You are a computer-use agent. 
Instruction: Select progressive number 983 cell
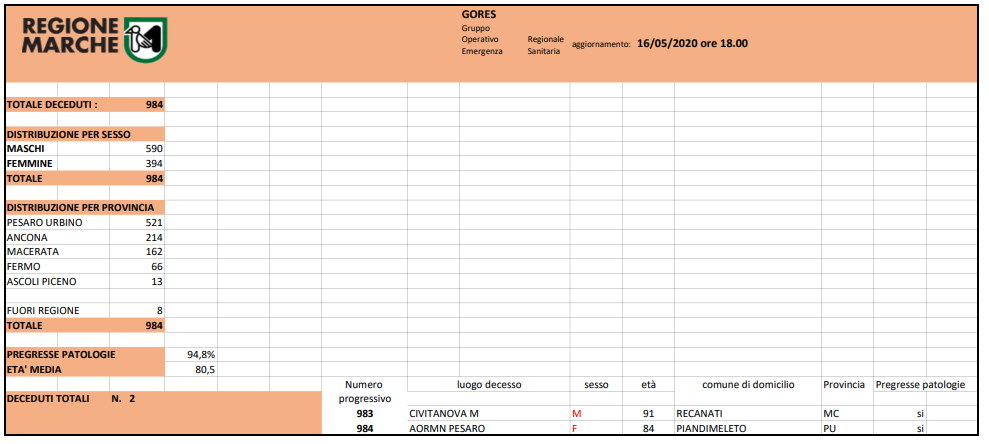click(364, 414)
